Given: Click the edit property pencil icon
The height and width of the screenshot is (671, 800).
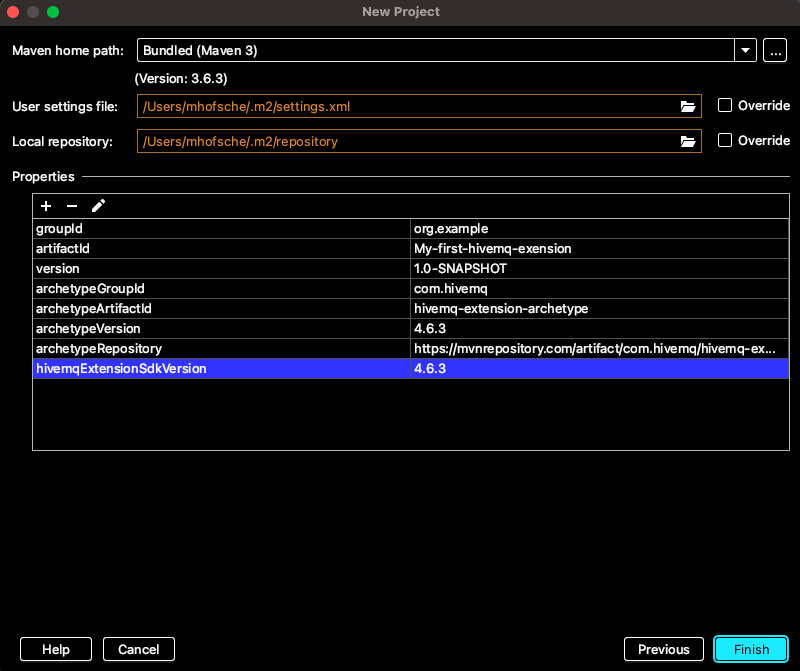Looking at the screenshot, I should point(98,206).
